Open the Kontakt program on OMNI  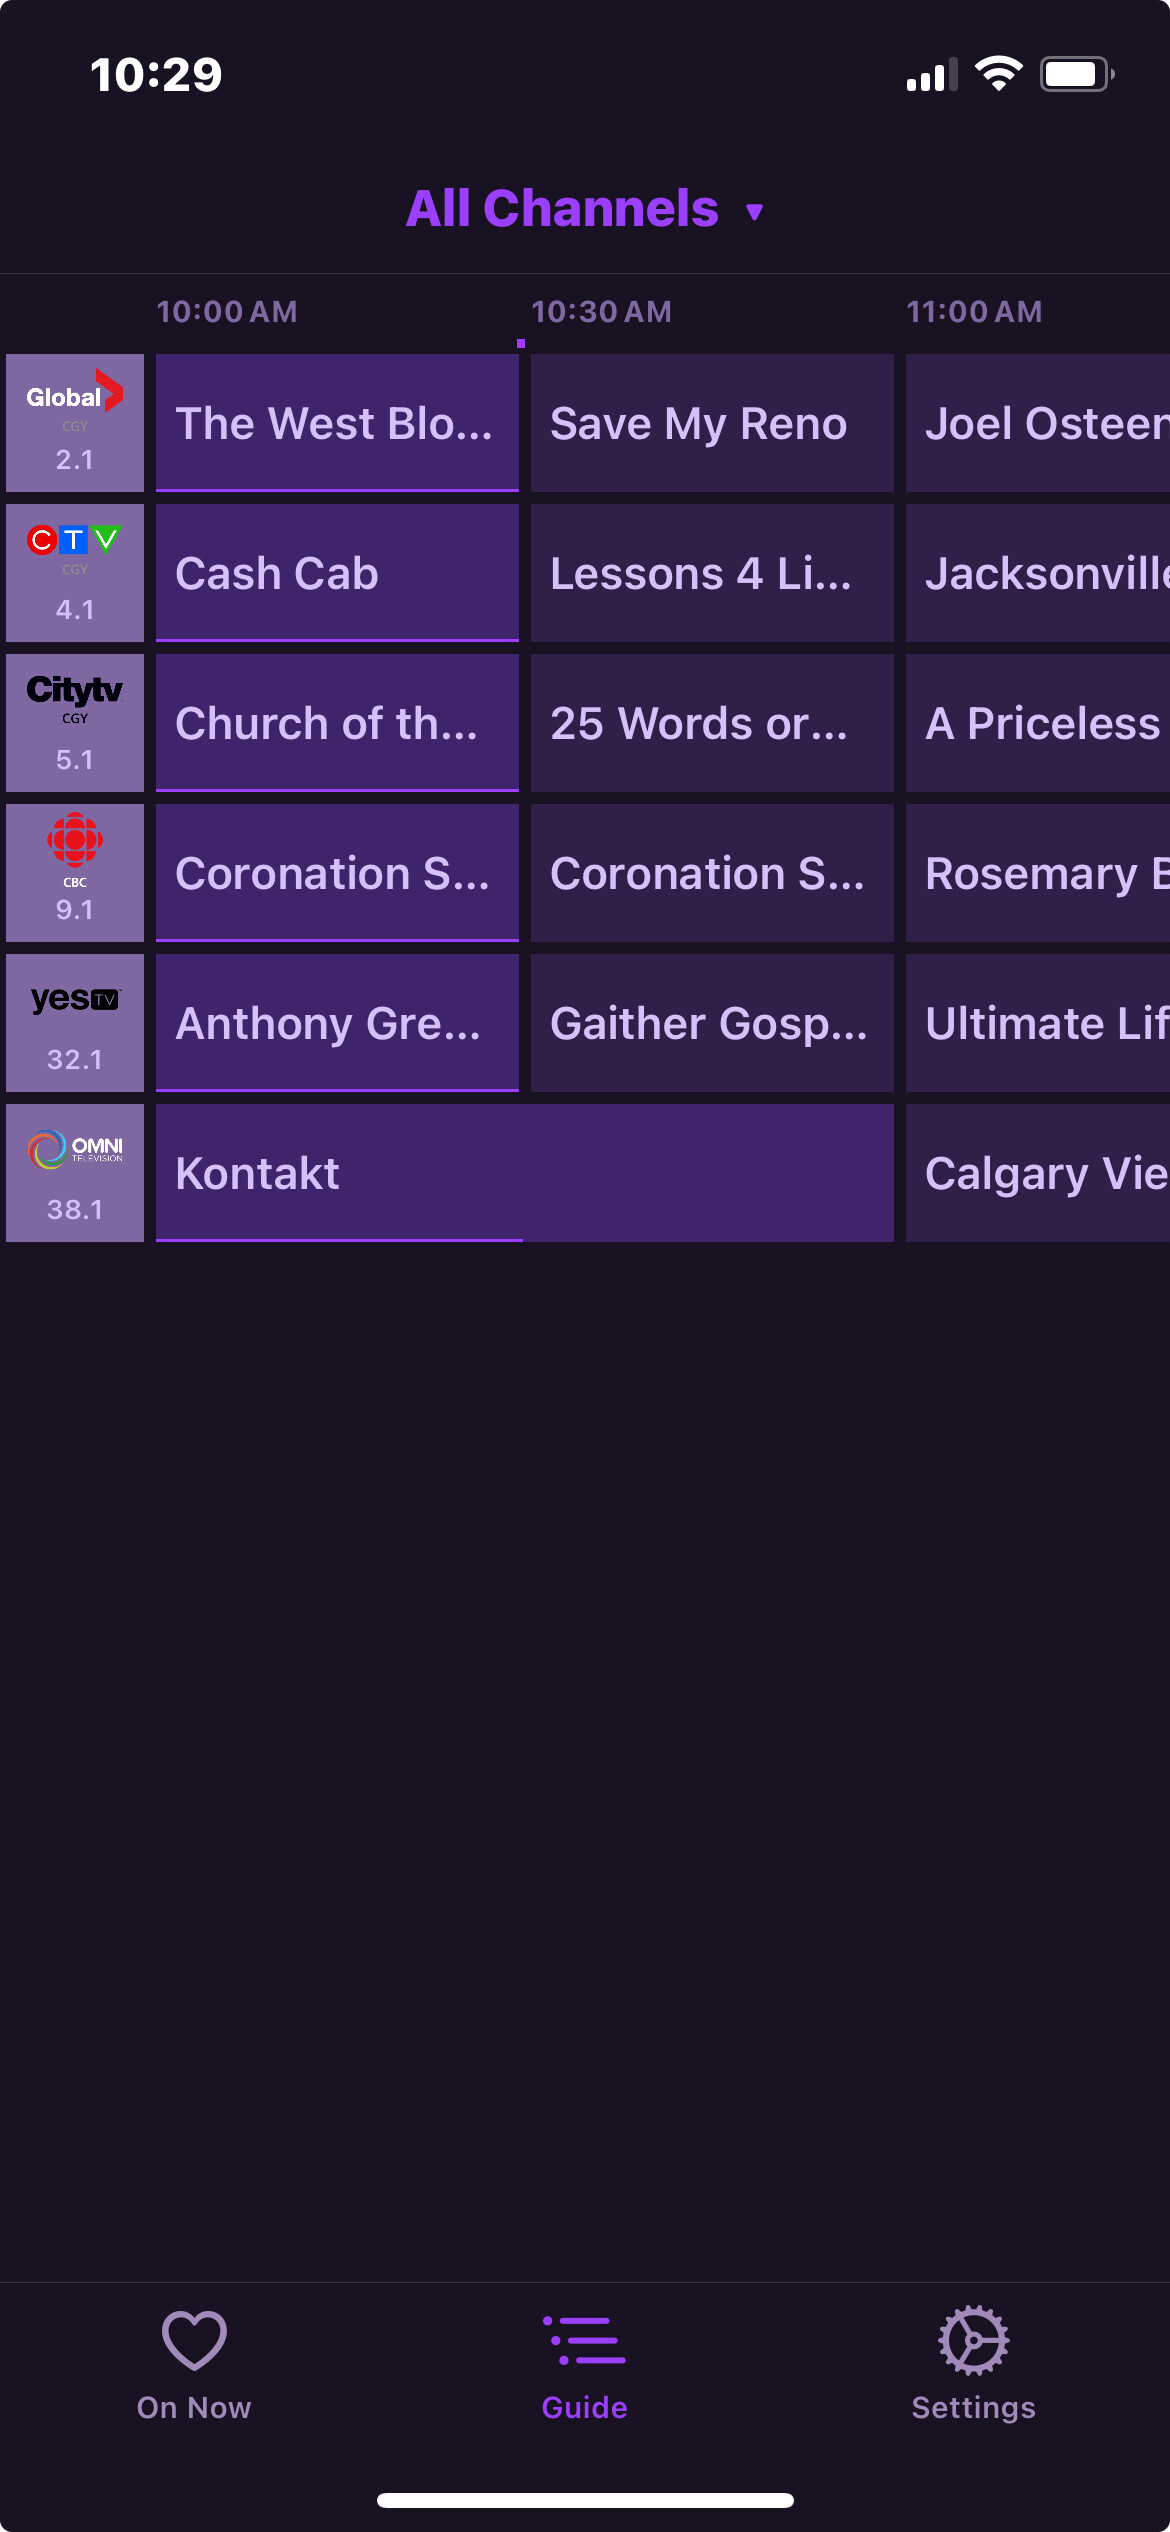(524, 1173)
